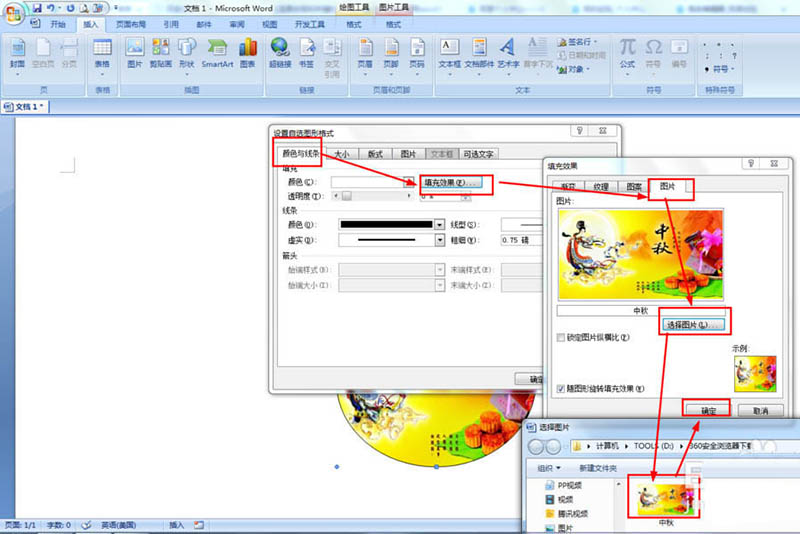Open the Table (表格) insert menu
This screenshot has width=800, height=534.
102,56
